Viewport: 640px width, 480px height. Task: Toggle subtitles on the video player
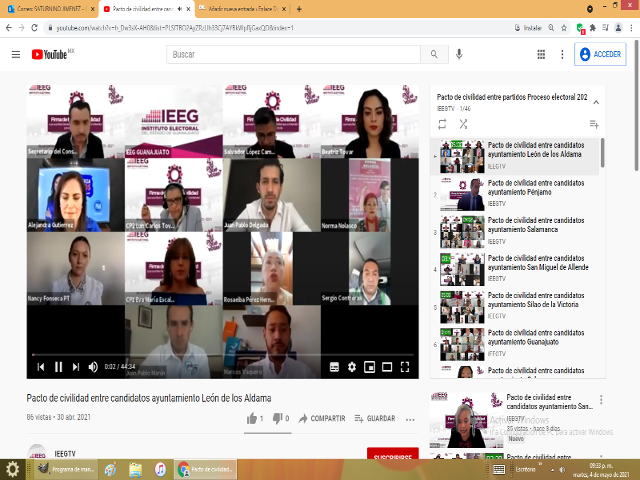pos(333,367)
